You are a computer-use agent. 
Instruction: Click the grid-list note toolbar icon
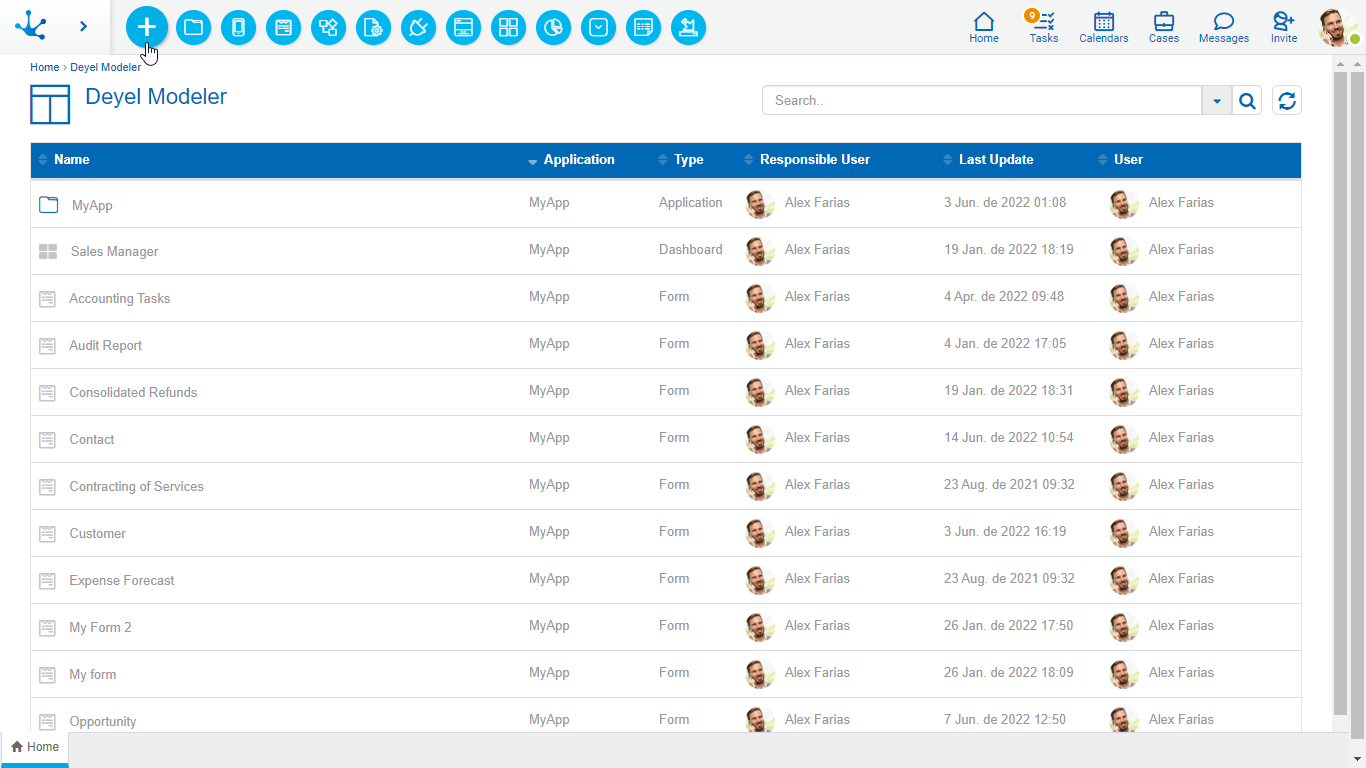click(x=643, y=28)
